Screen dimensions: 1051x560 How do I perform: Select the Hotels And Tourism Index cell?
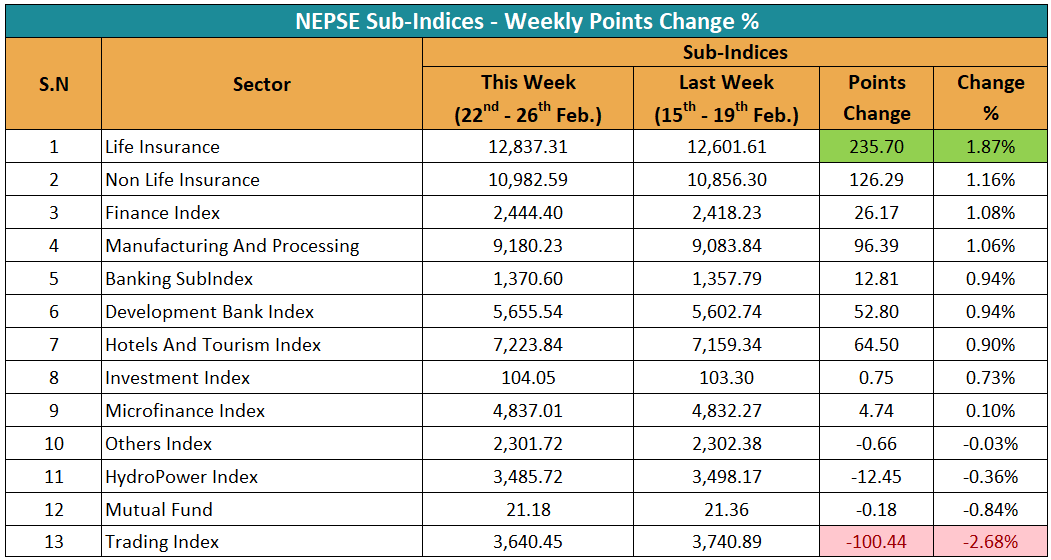coord(213,345)
